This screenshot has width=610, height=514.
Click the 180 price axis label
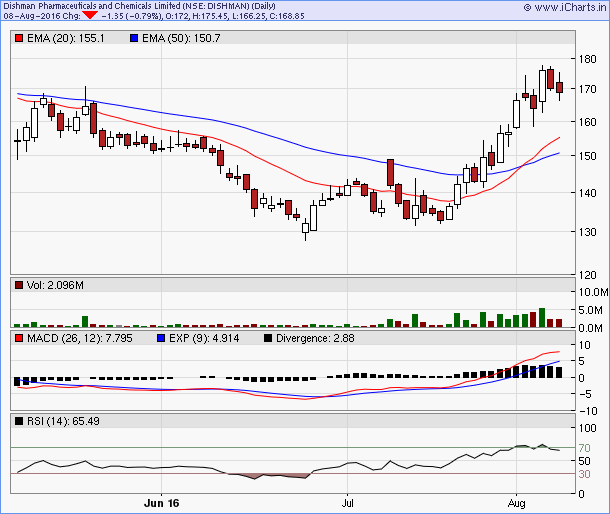coord(587,59)
